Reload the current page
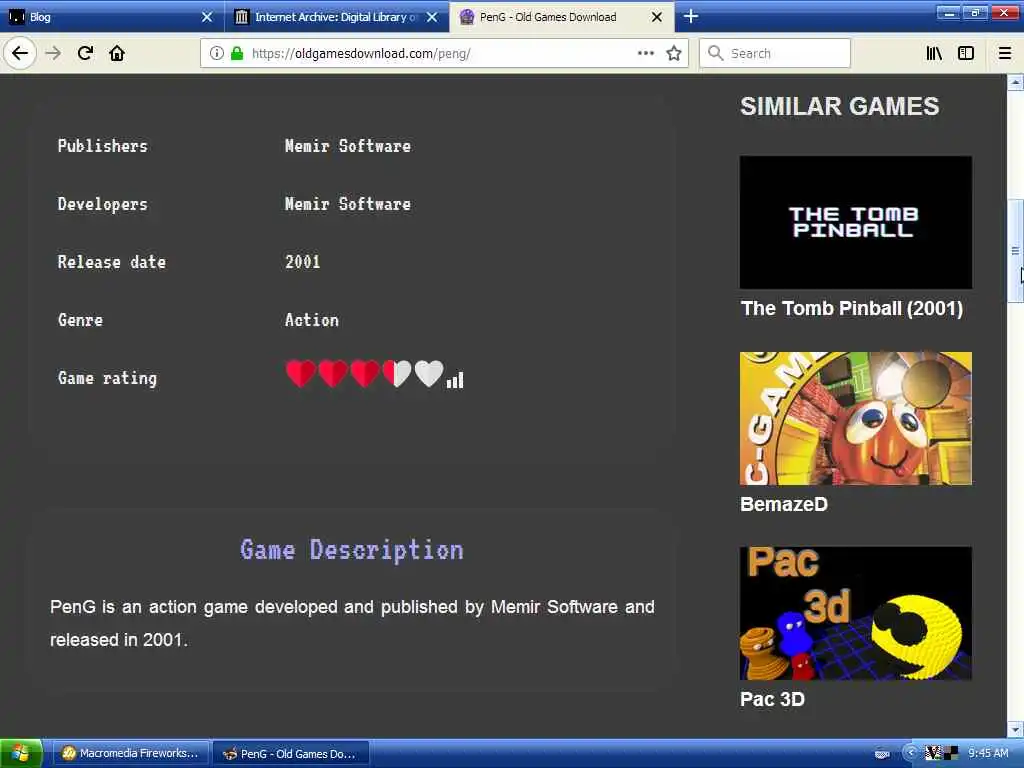This screenshot has width=1024, height=768. (86, 53)
